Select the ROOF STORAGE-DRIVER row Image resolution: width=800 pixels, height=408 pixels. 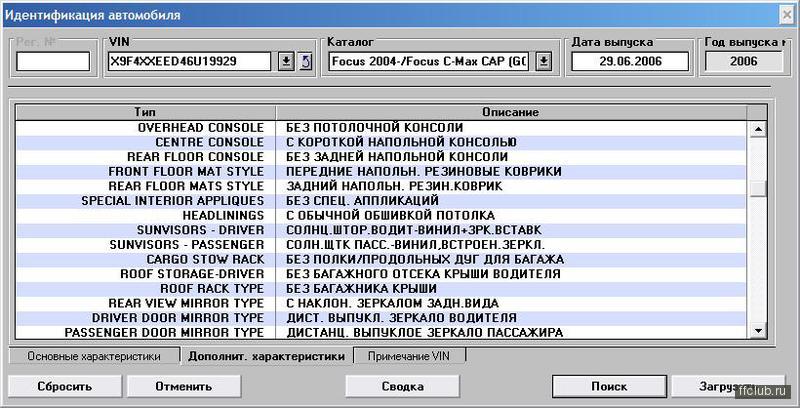382,274
